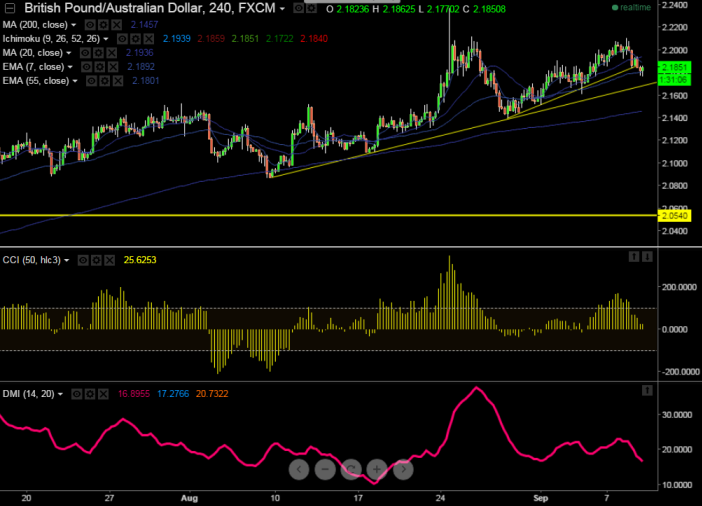Zoom out with the round minus button
Screen dimensions: 702x506
point(325,469)
